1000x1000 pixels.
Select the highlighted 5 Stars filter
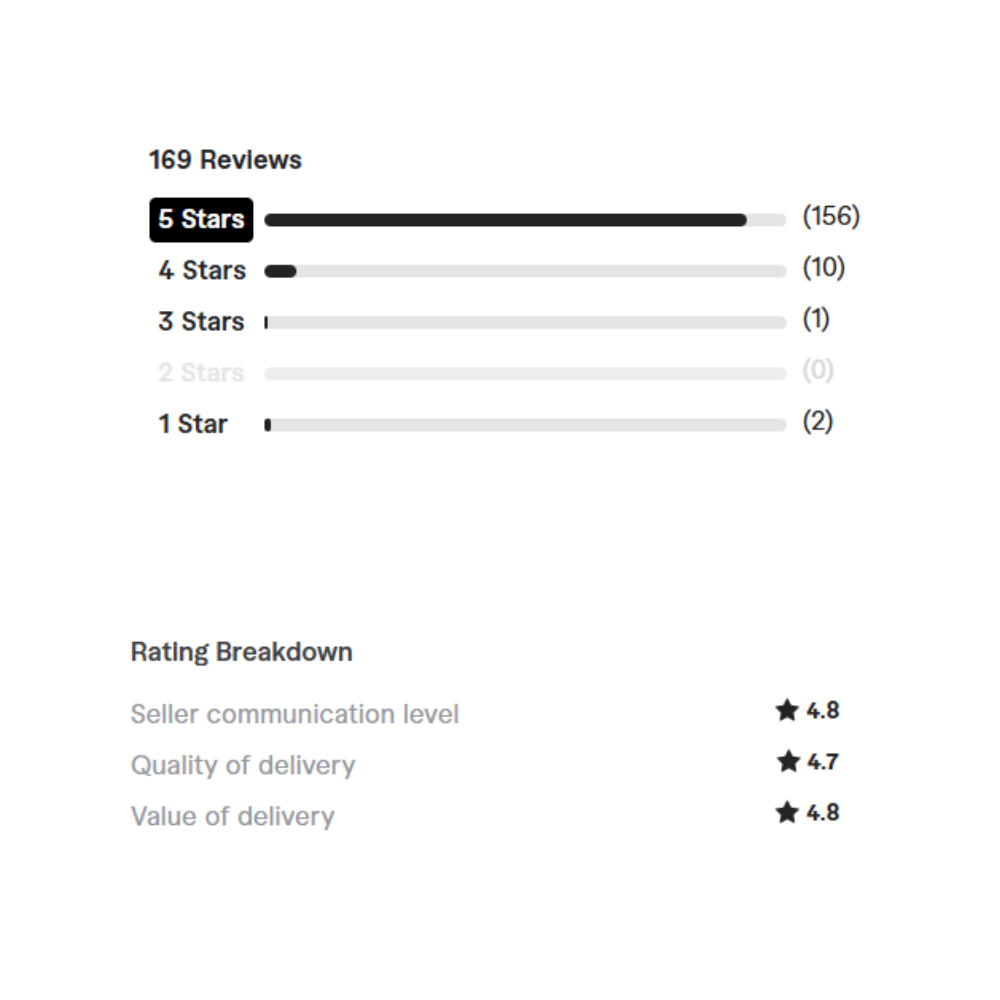(x=201, y=220)
